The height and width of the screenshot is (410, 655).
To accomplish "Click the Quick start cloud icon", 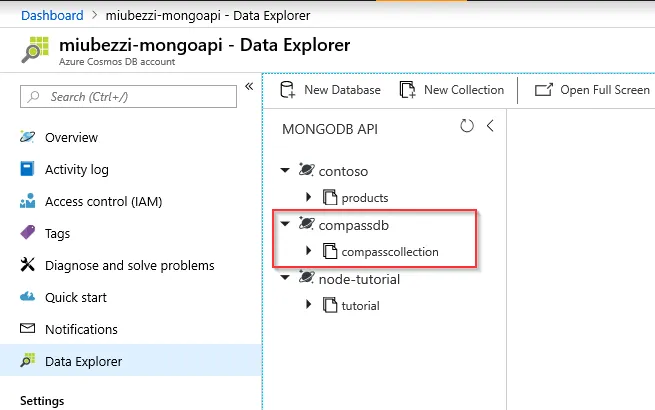I will (28, 296).
